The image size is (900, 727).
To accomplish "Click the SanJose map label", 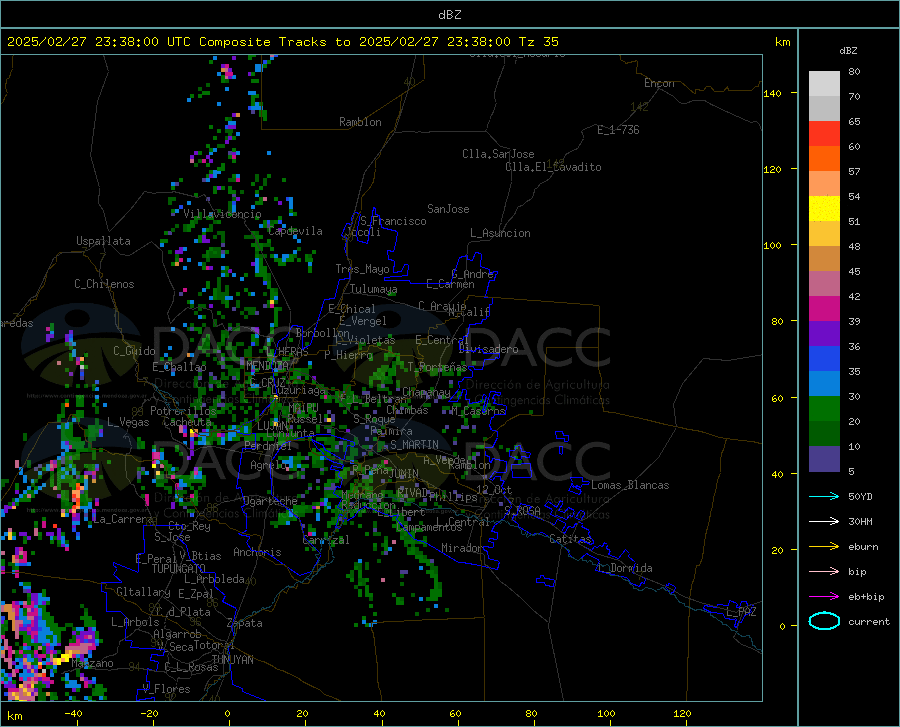I will 448,209.
